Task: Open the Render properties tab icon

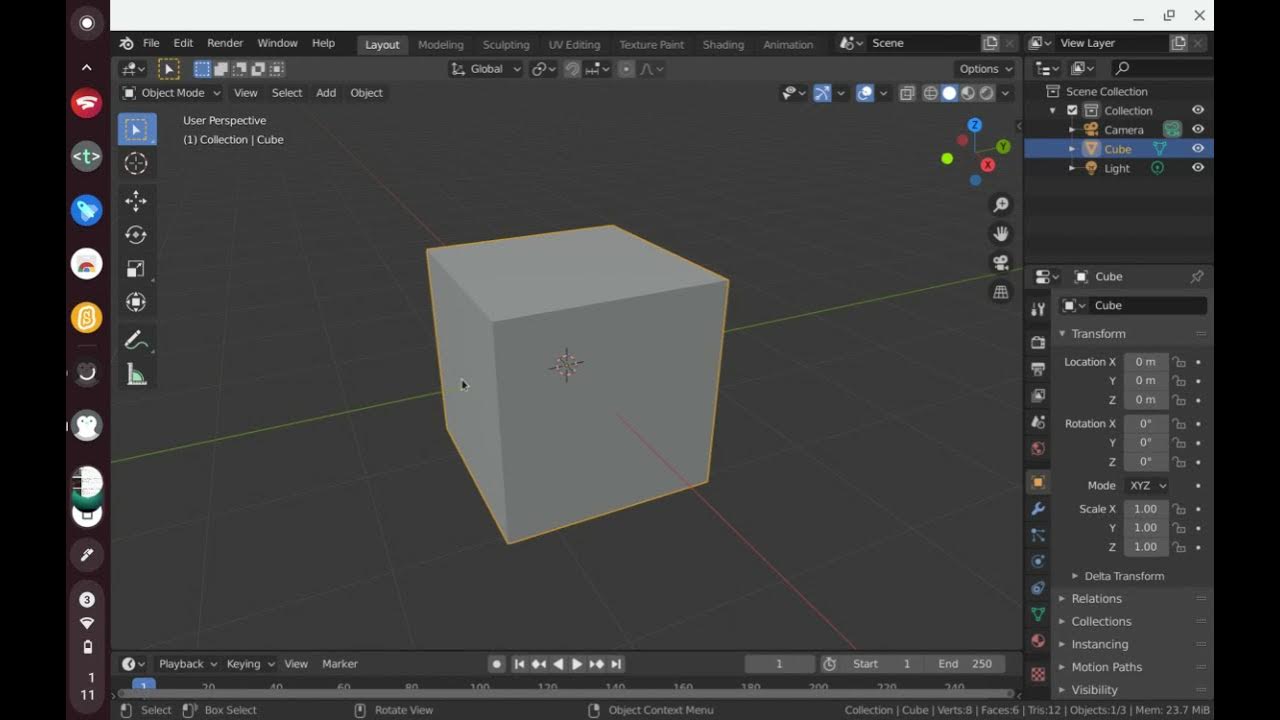Action: (x=1038, y=343)
